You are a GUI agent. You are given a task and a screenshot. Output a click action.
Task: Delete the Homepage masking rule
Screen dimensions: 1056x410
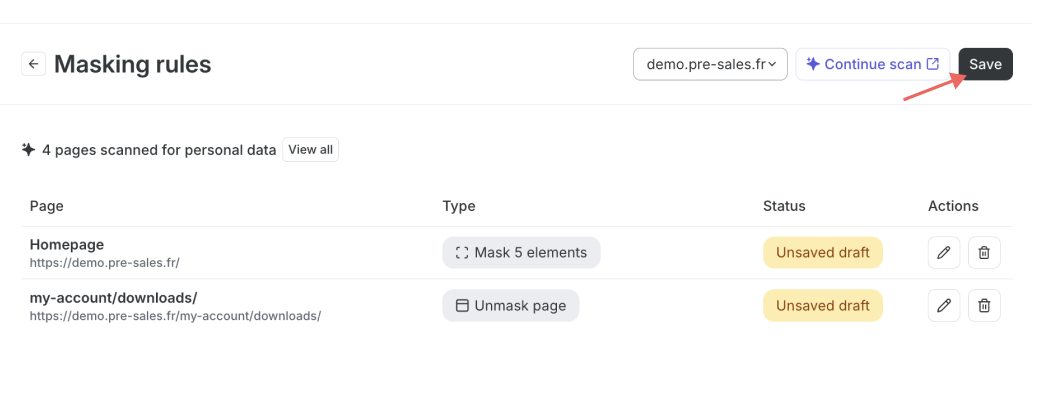[984, 252]
